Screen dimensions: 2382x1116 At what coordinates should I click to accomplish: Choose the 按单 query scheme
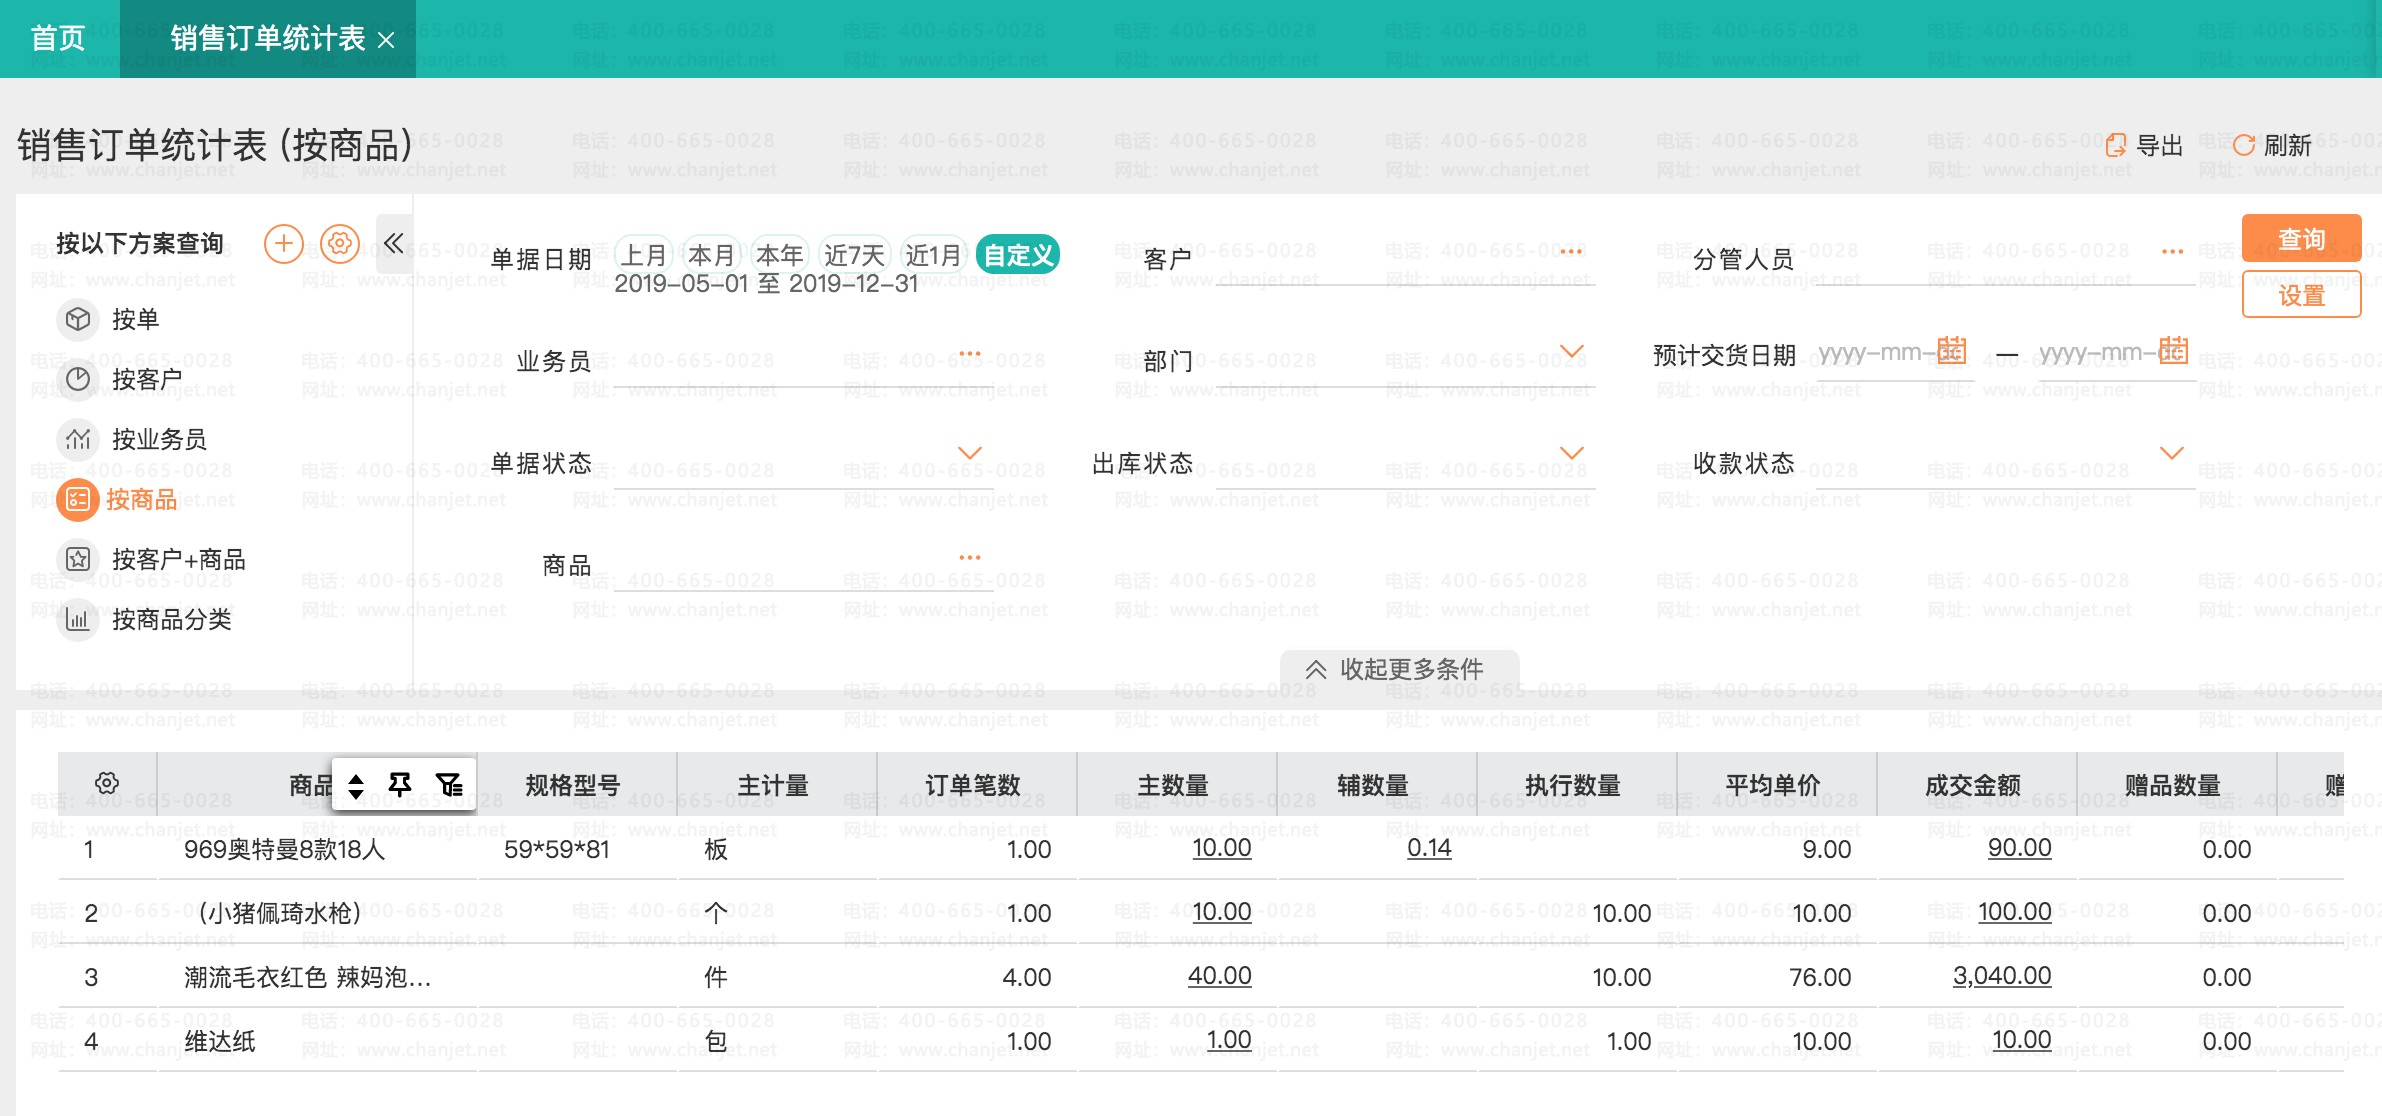click(135, 319)
